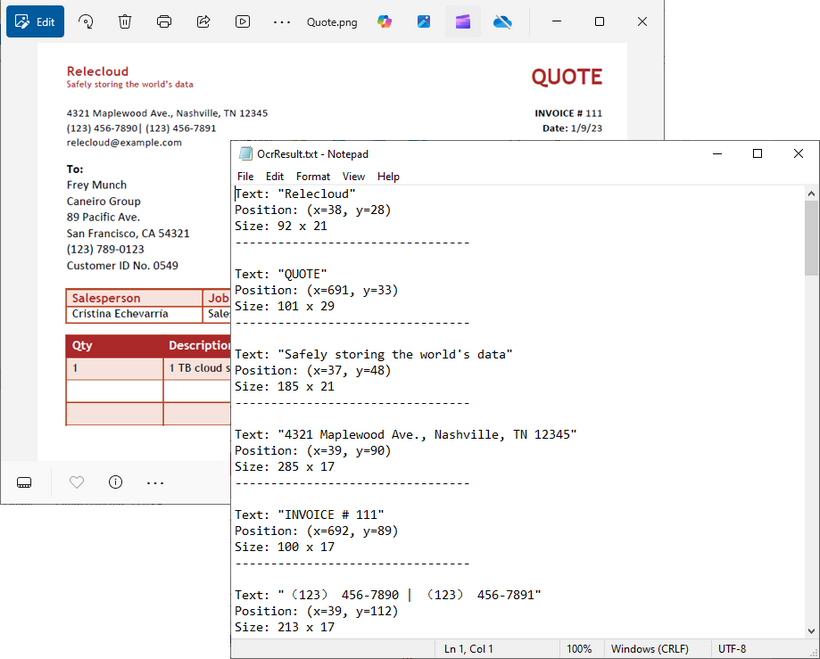Open the colorful Copilot-style designer icon
The image size is (820, 659).
click(x=384, y=21)
